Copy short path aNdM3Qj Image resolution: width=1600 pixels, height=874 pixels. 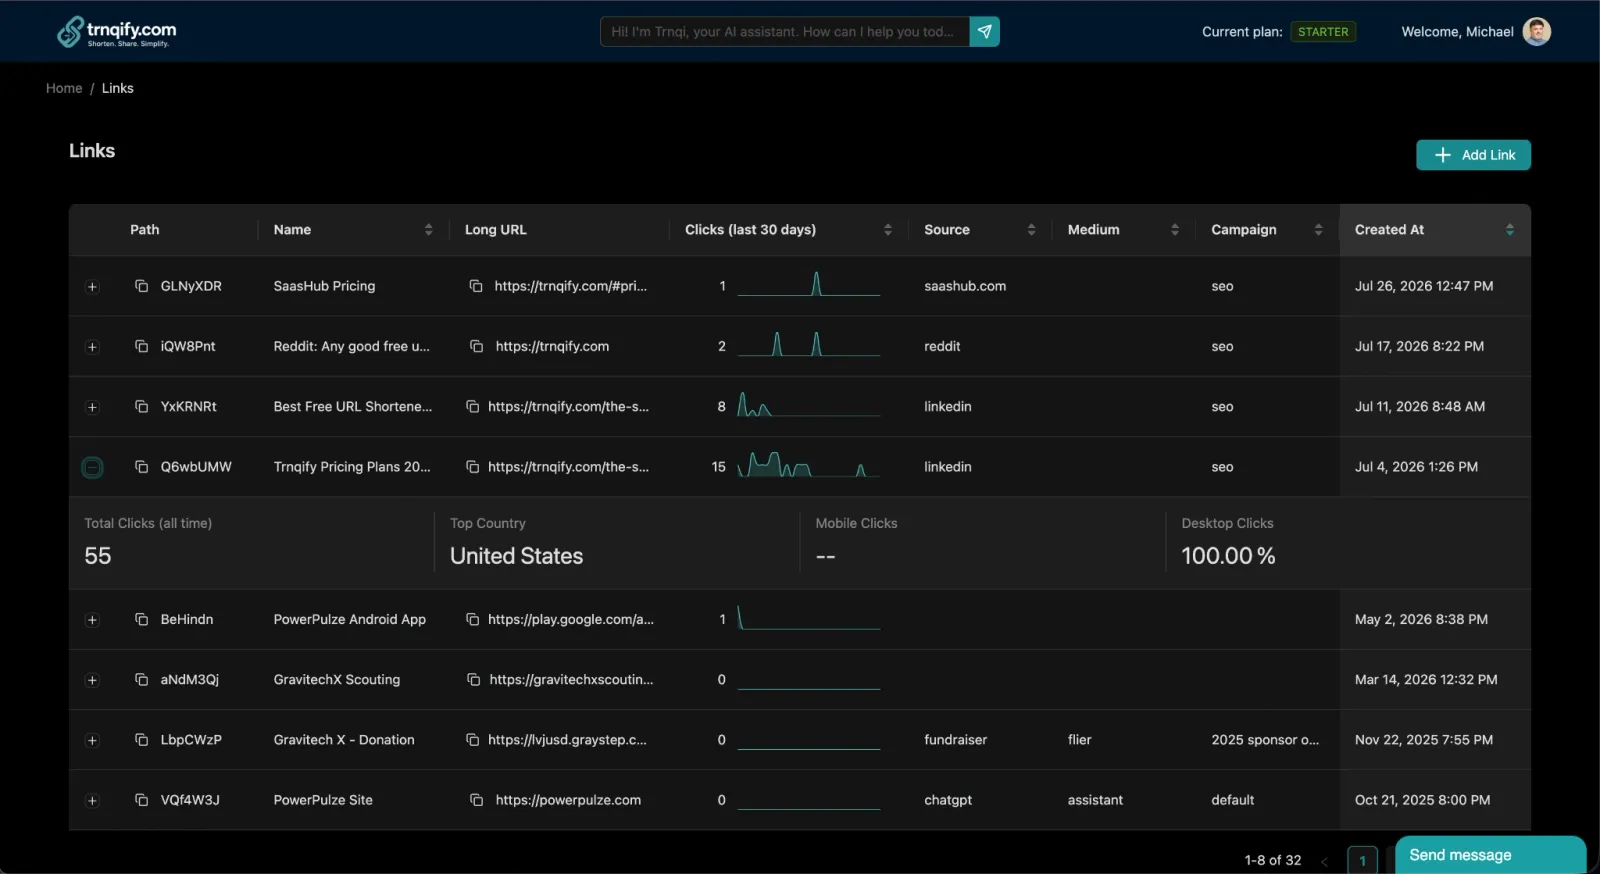[x=142, y=680]
